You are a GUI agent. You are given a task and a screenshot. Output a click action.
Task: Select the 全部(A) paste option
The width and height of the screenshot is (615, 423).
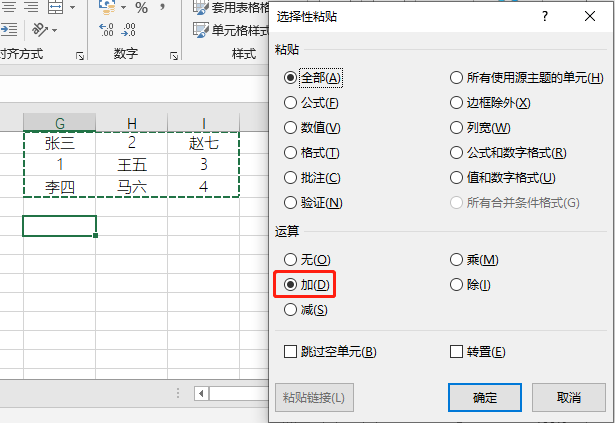313,78
